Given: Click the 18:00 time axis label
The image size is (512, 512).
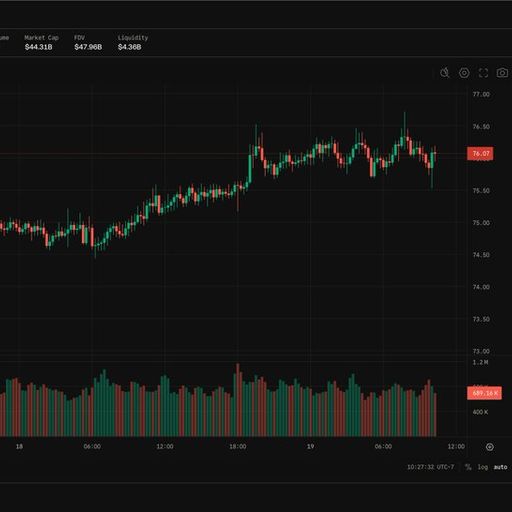Looking at the screenshot, I should pyautogui.click(x=238, y=446).
